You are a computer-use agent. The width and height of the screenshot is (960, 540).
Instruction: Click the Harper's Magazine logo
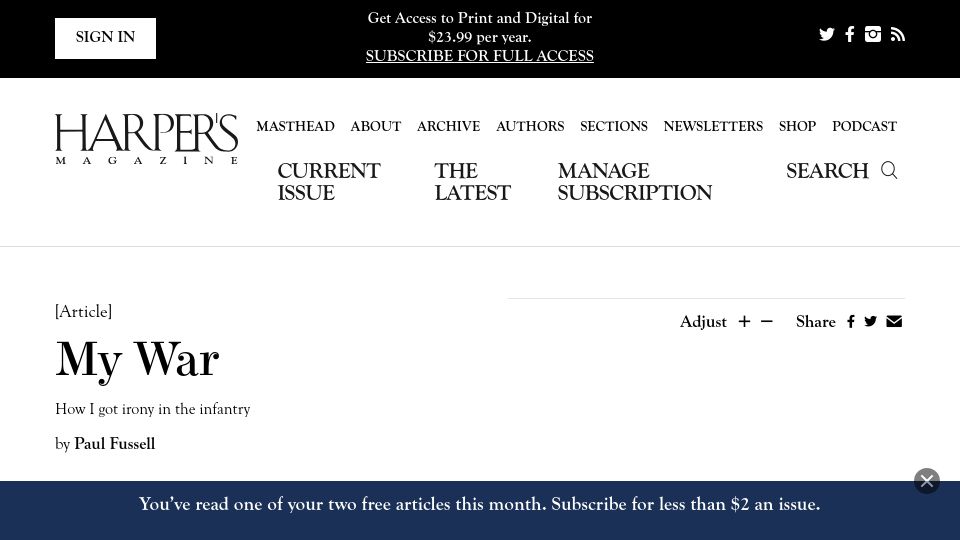(x=146, y=139)
